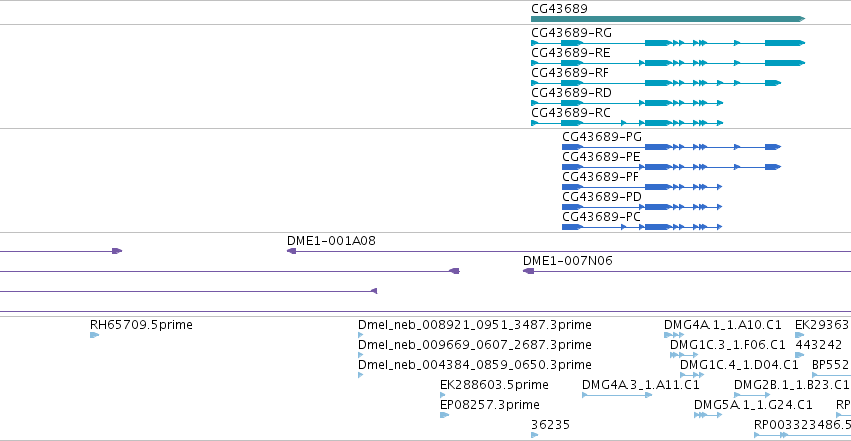Select Dmel_neb_008921_0951_3487.3prime feature
This screenshot has height=441, width=851.
click(x=475, y=325)
